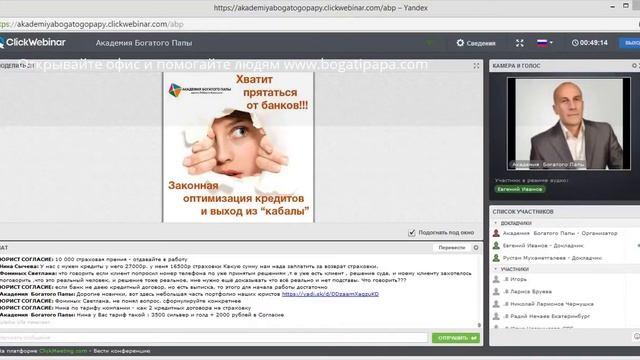640x360 pixels.
Task: Open the ClickMeeting.com footer link
Action: (63, 351)
